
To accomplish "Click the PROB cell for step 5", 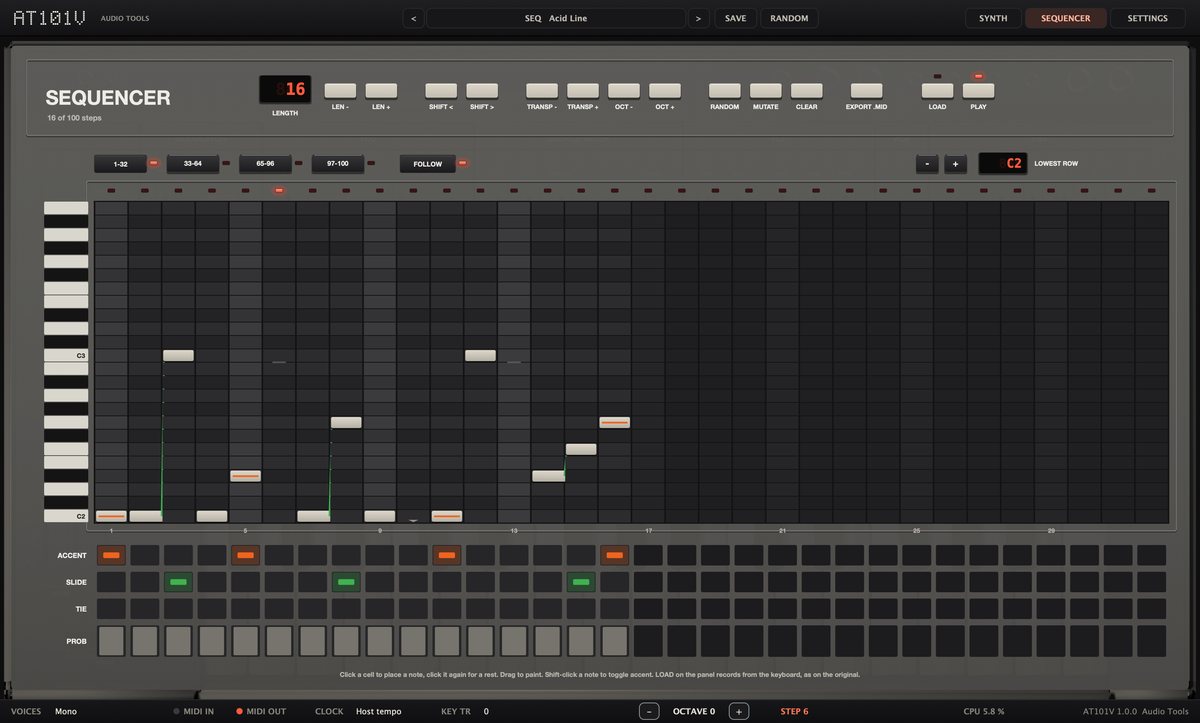I will (x=246, y=641).
